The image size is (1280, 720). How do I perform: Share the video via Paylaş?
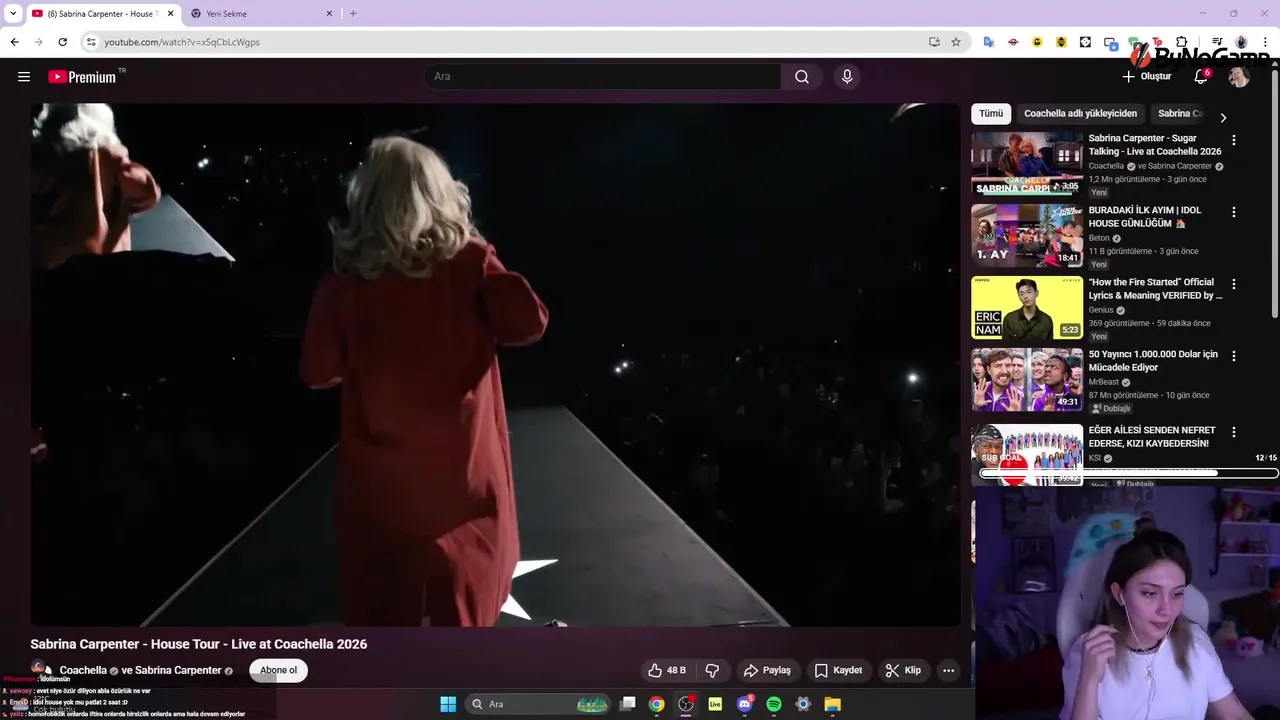767,670
